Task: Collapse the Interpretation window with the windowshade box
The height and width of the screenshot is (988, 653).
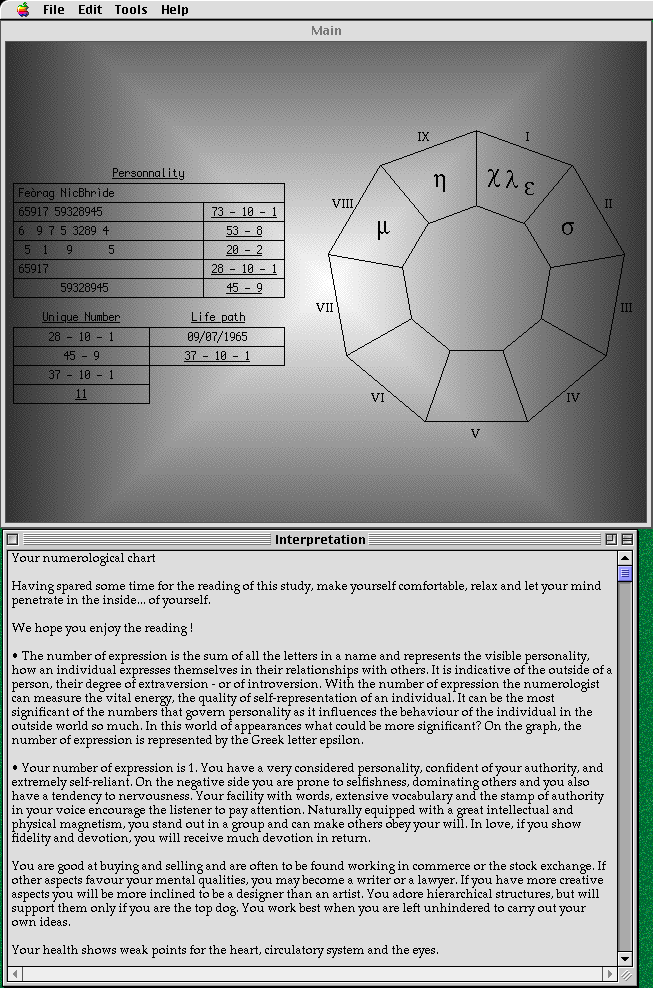Action: click(627, 539)
